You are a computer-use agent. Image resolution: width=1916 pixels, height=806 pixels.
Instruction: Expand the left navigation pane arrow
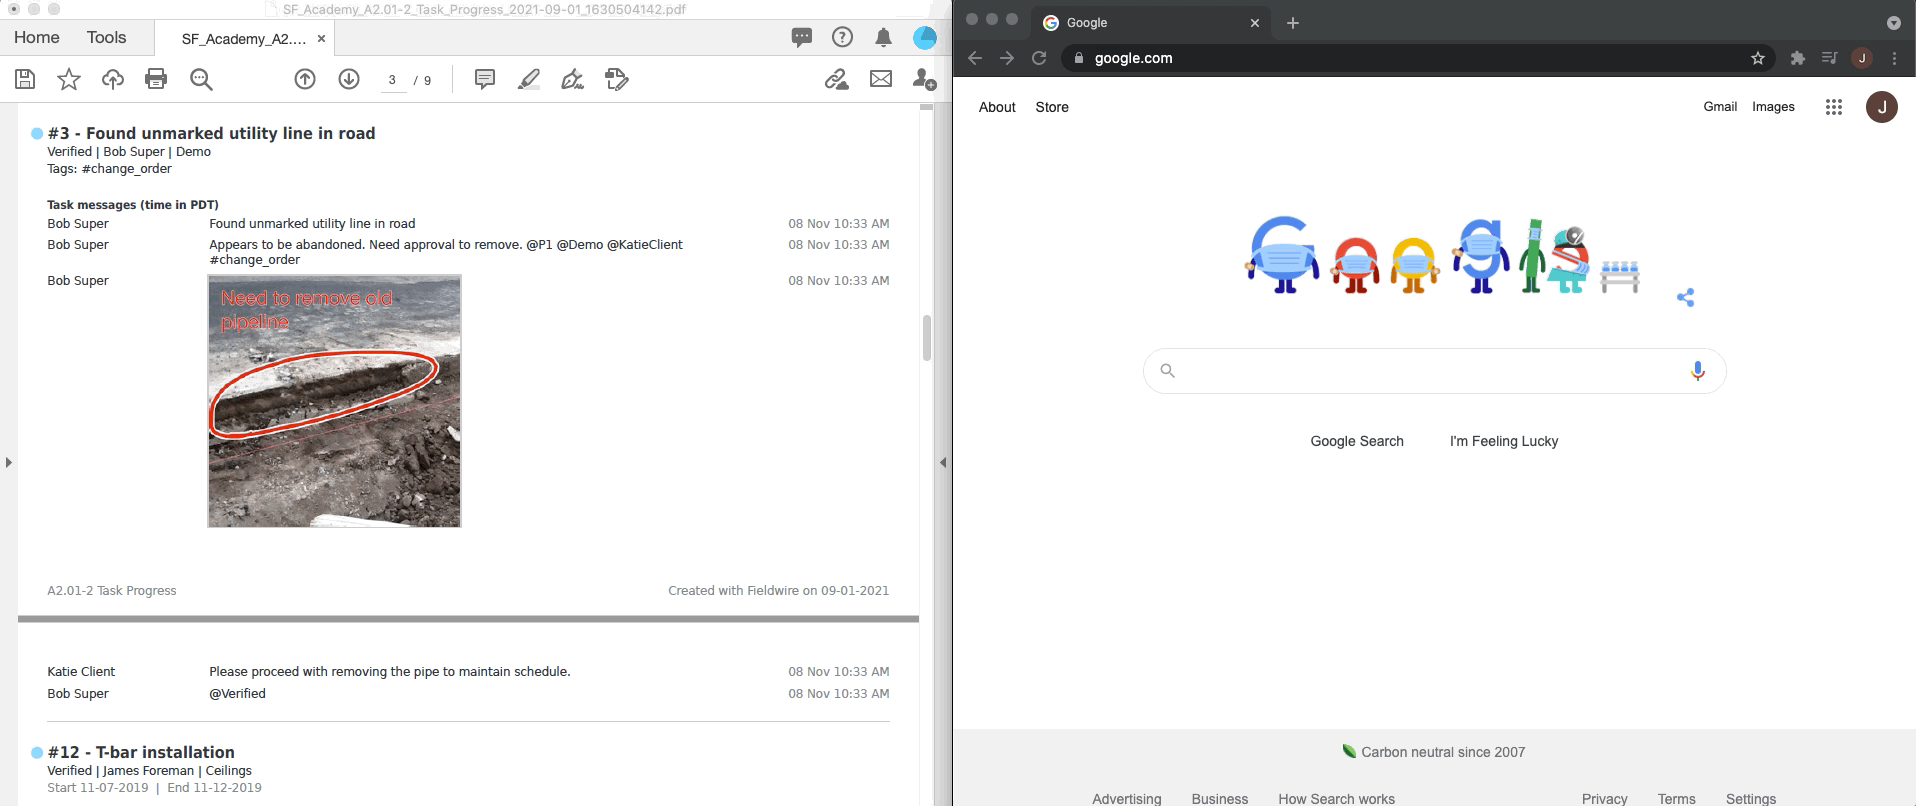point(9,462)
